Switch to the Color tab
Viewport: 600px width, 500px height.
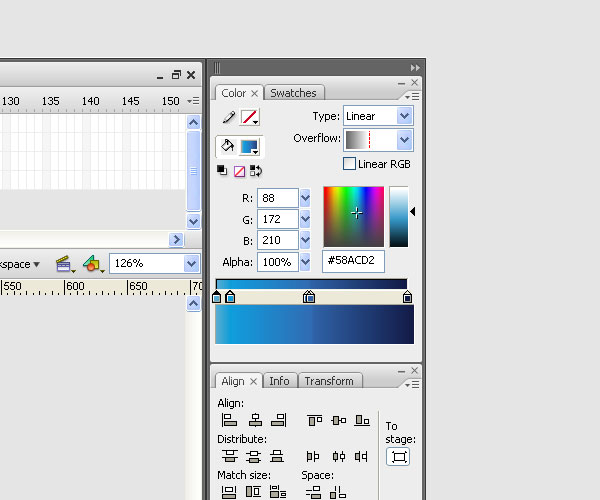(233, 93)
